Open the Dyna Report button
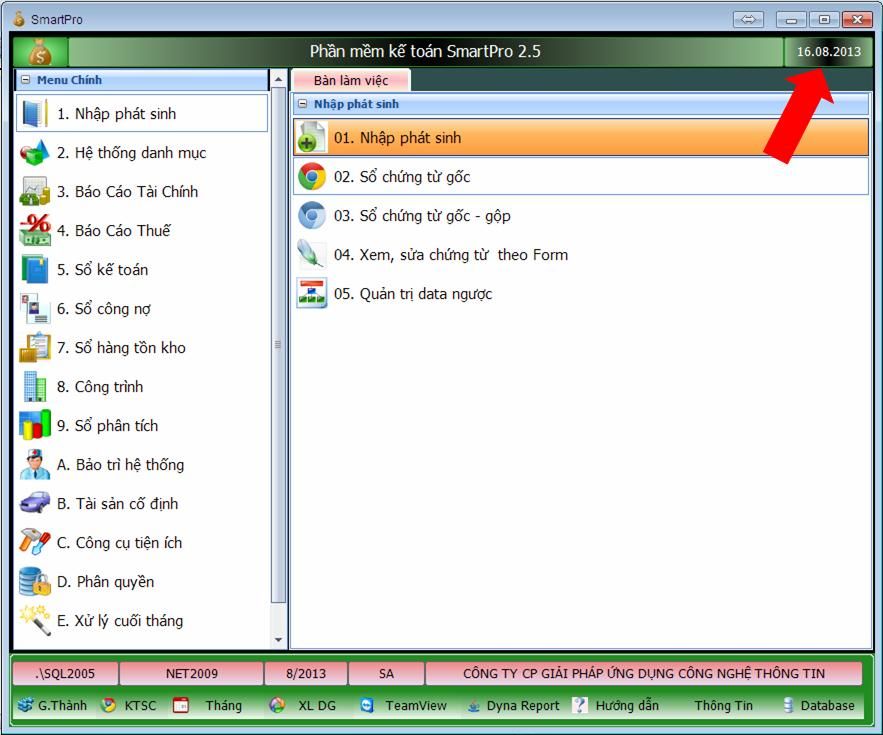Viewport: 883px width, 735px height. point(513,705)
